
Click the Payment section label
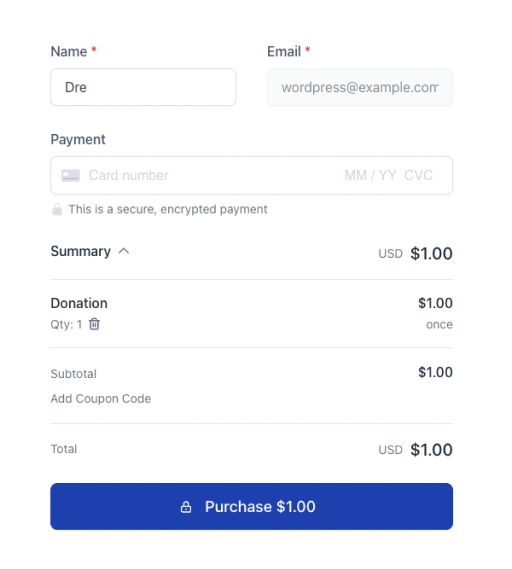pos(78,140)
